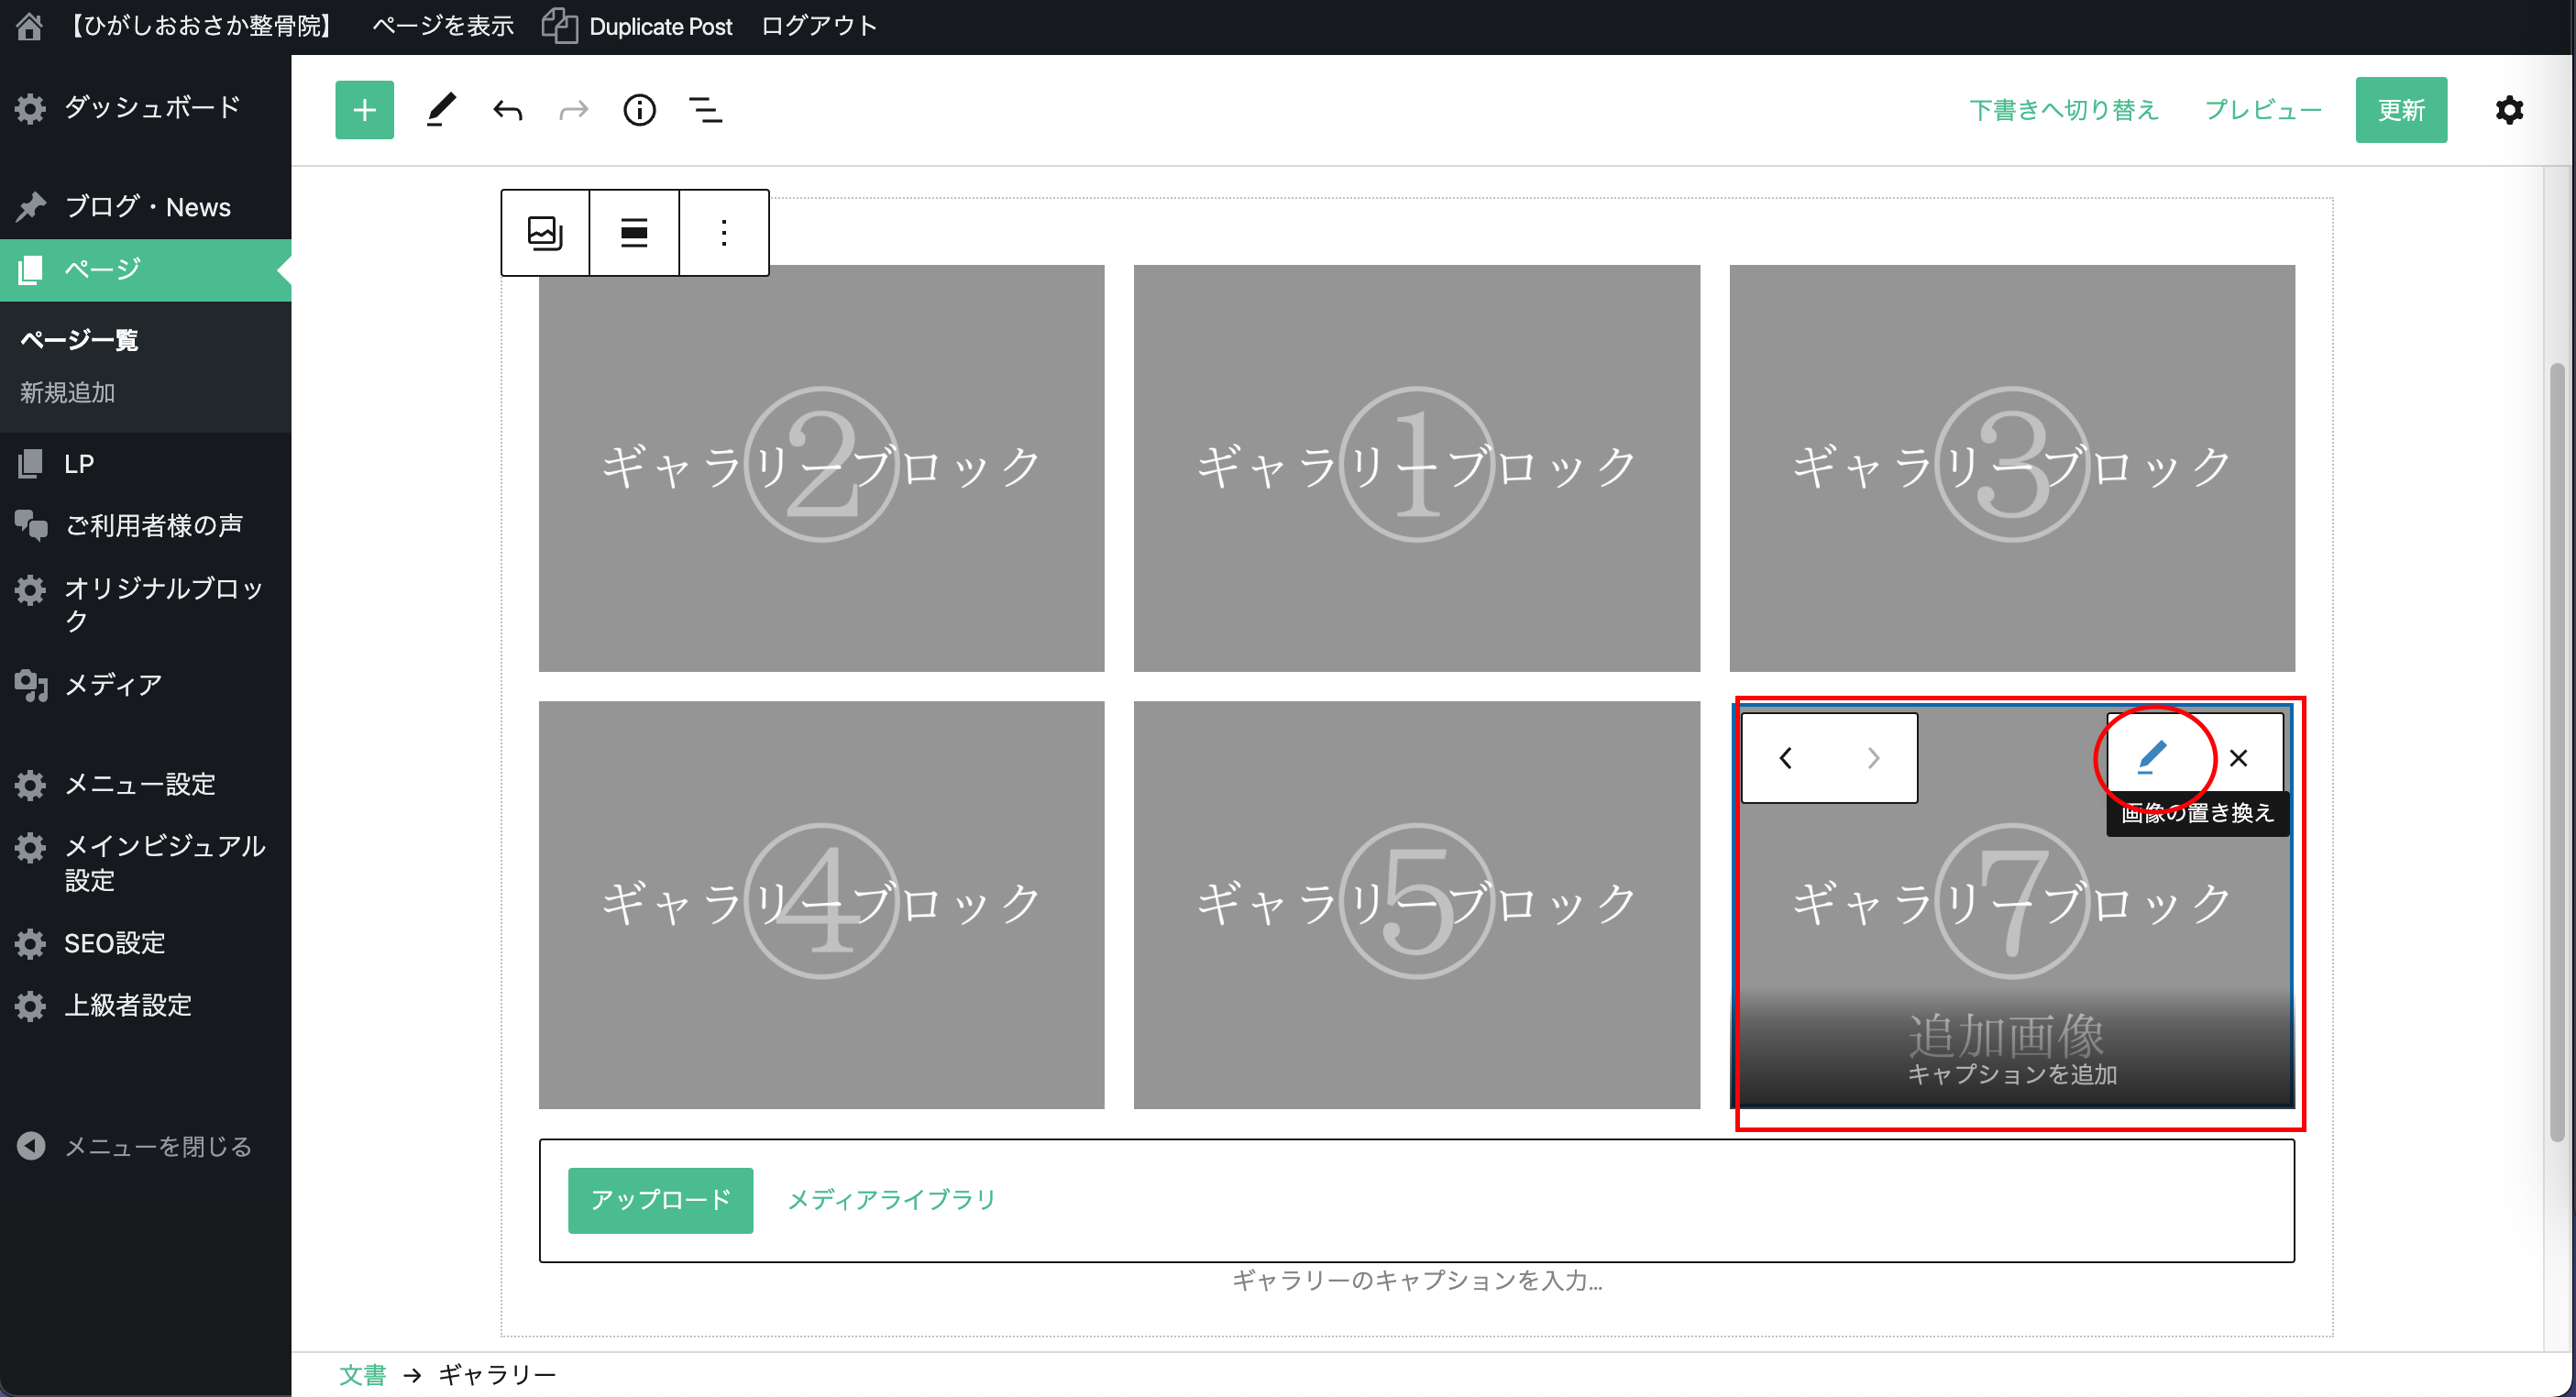Select the ギャラリーブロック 4 thumbnail
This screenshot has width=2576, height=1397.
click(x=821, y=904)
